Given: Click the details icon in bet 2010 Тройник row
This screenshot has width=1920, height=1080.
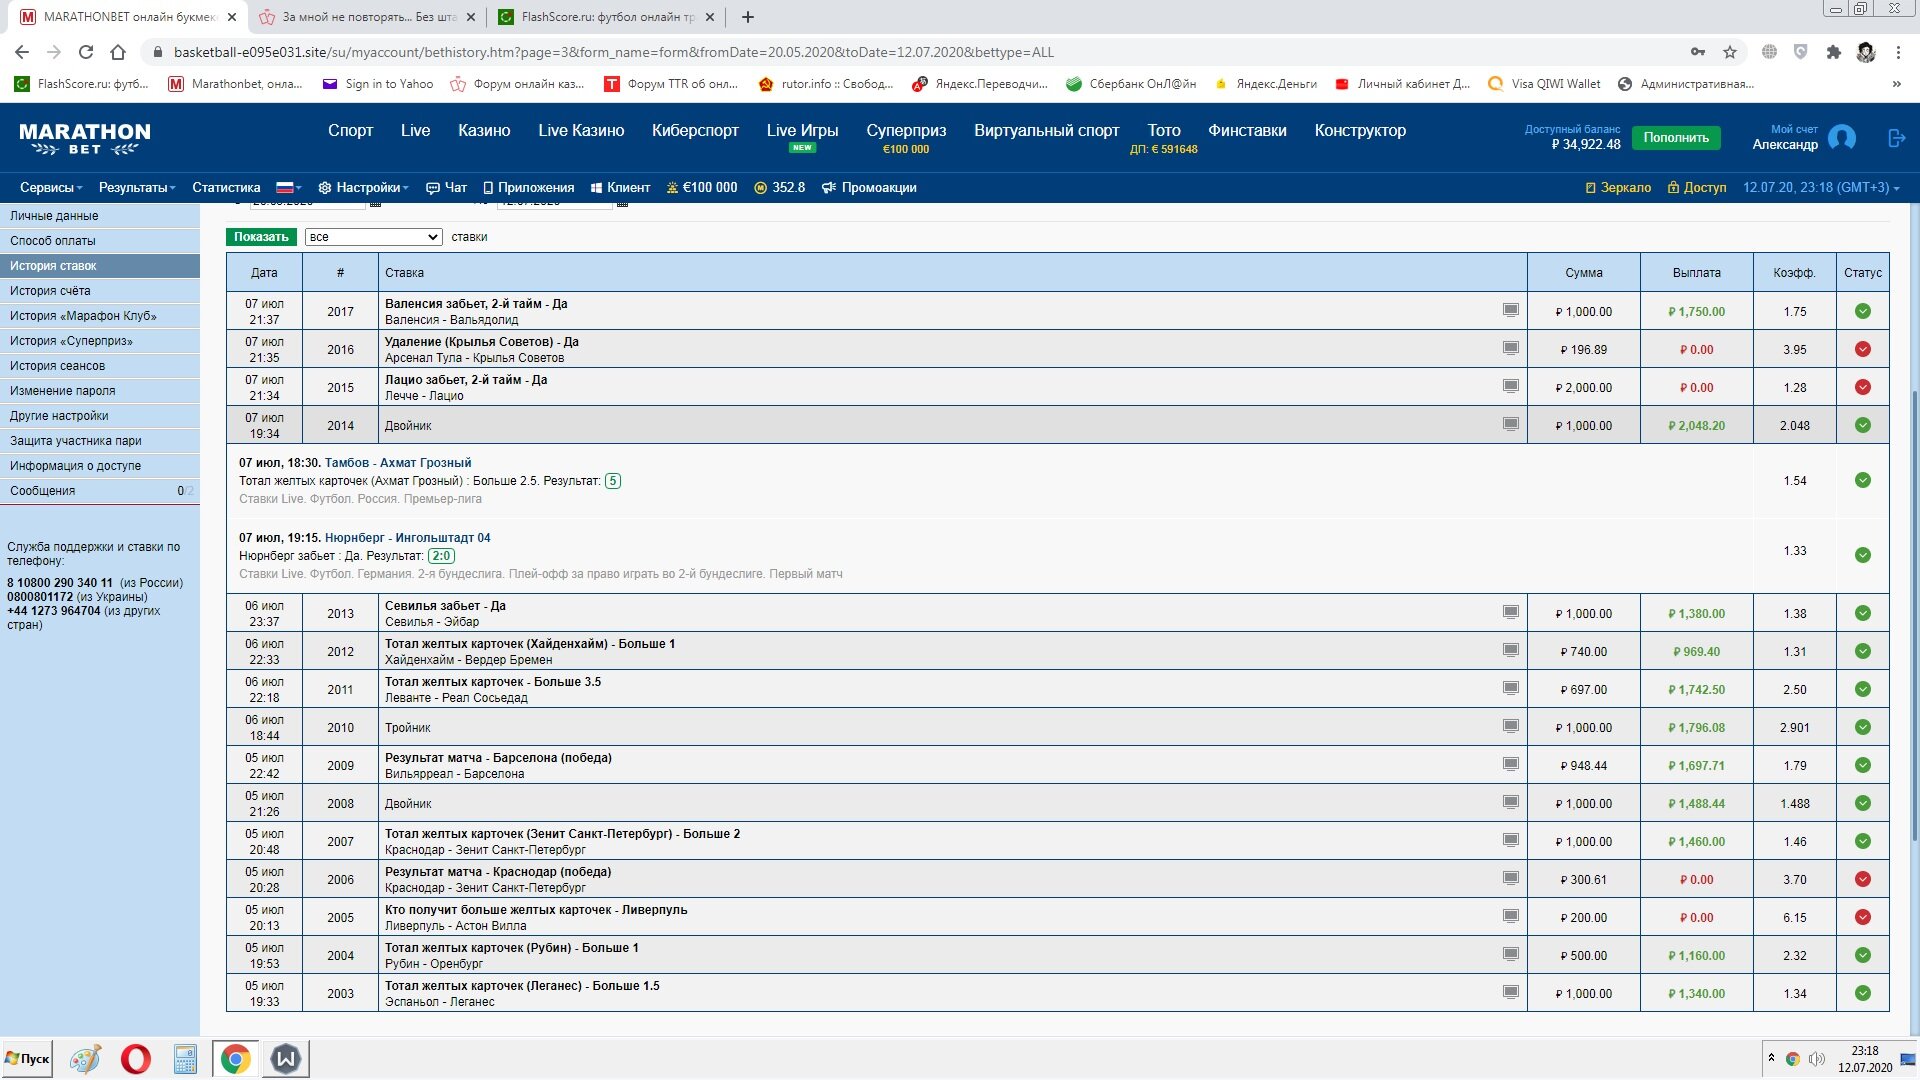Looking at the screenshot, I should point(1510,726).
